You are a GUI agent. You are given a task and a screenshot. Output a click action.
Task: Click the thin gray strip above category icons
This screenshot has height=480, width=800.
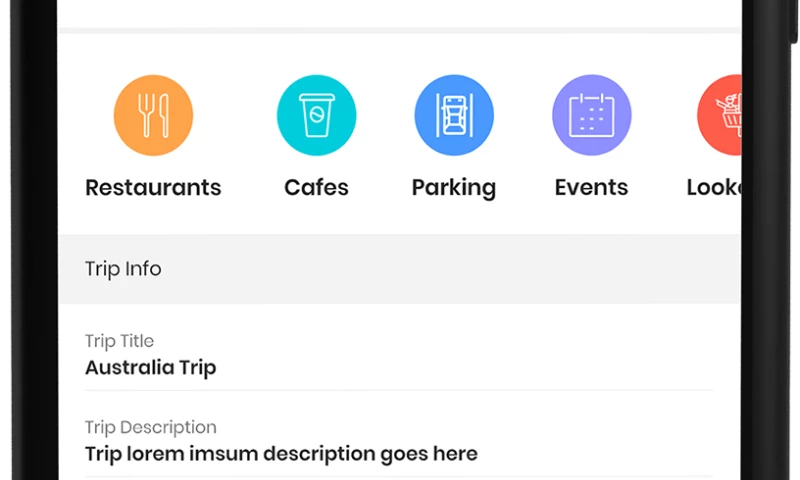point(398,30)
